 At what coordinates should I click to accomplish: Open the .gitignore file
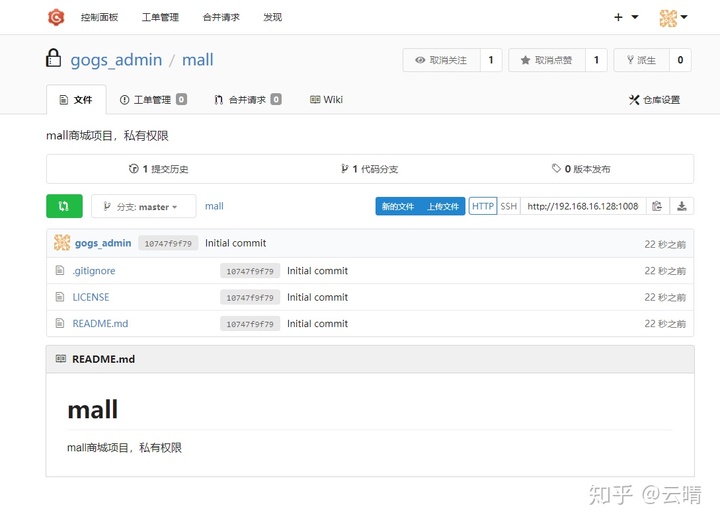94,271
